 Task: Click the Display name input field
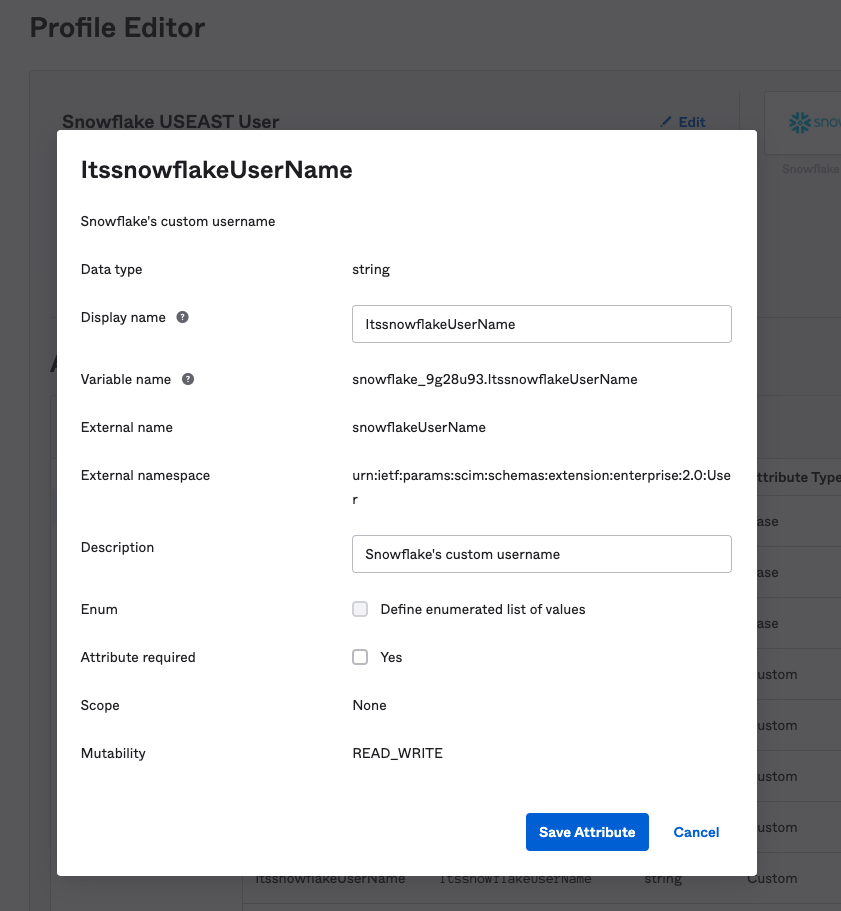click(x=542, y=324)
